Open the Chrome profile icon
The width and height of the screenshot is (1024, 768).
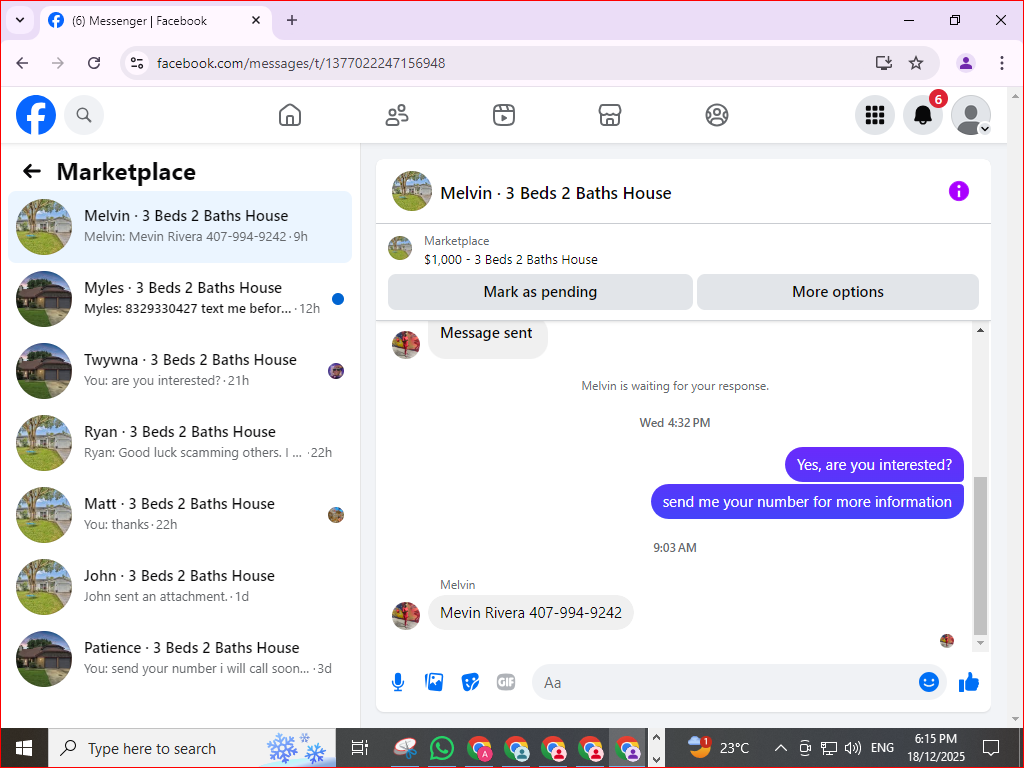[x=966, y=63]
